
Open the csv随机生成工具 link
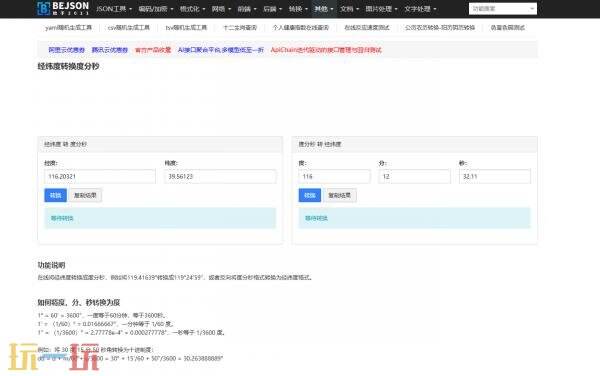coord(129,28)
